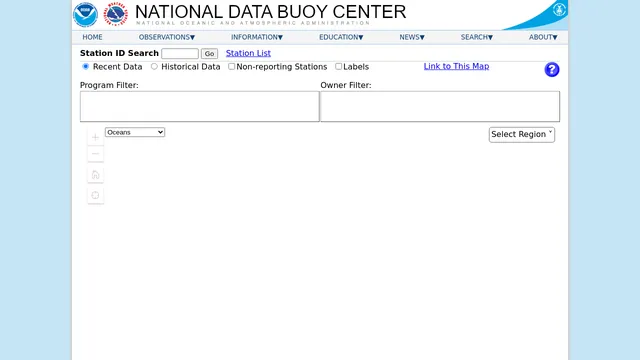This screenshot has width=640, height=360.
Task: Reset map to home view
Action: pos(96,175)
